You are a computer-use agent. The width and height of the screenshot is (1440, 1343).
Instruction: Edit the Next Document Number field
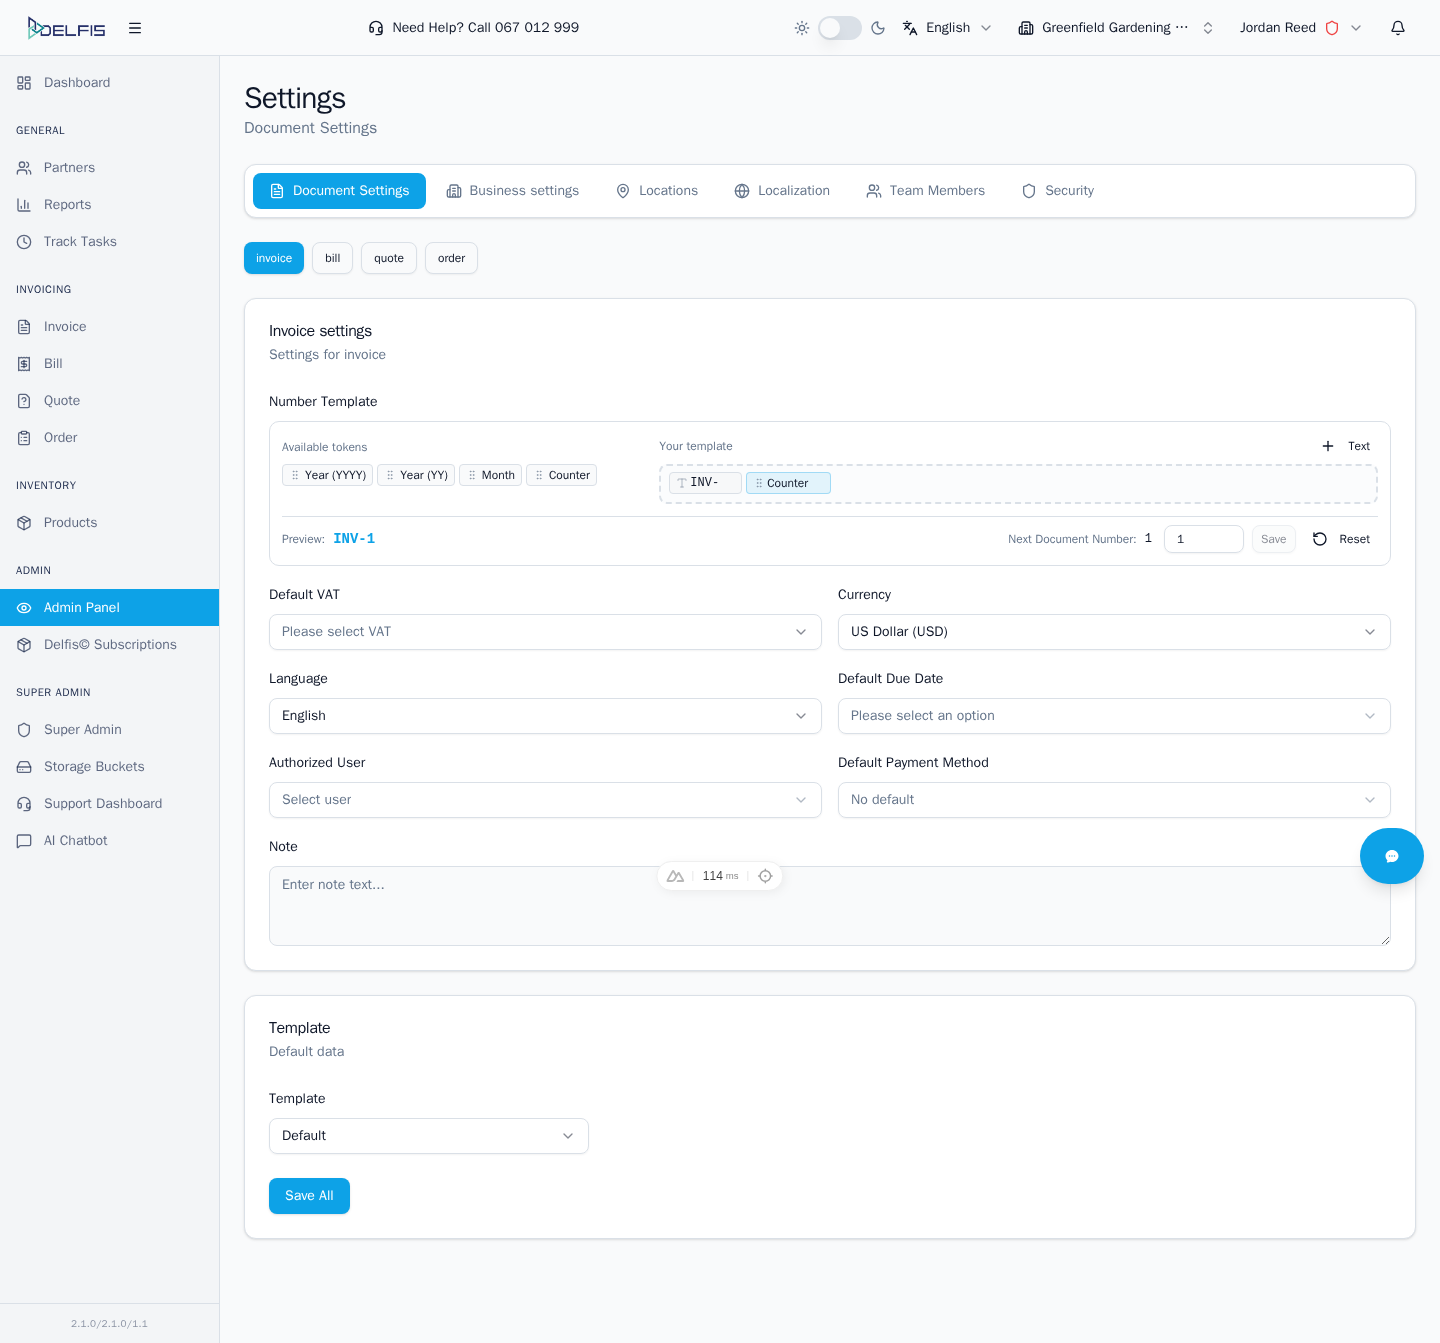tap(1203, 539)
